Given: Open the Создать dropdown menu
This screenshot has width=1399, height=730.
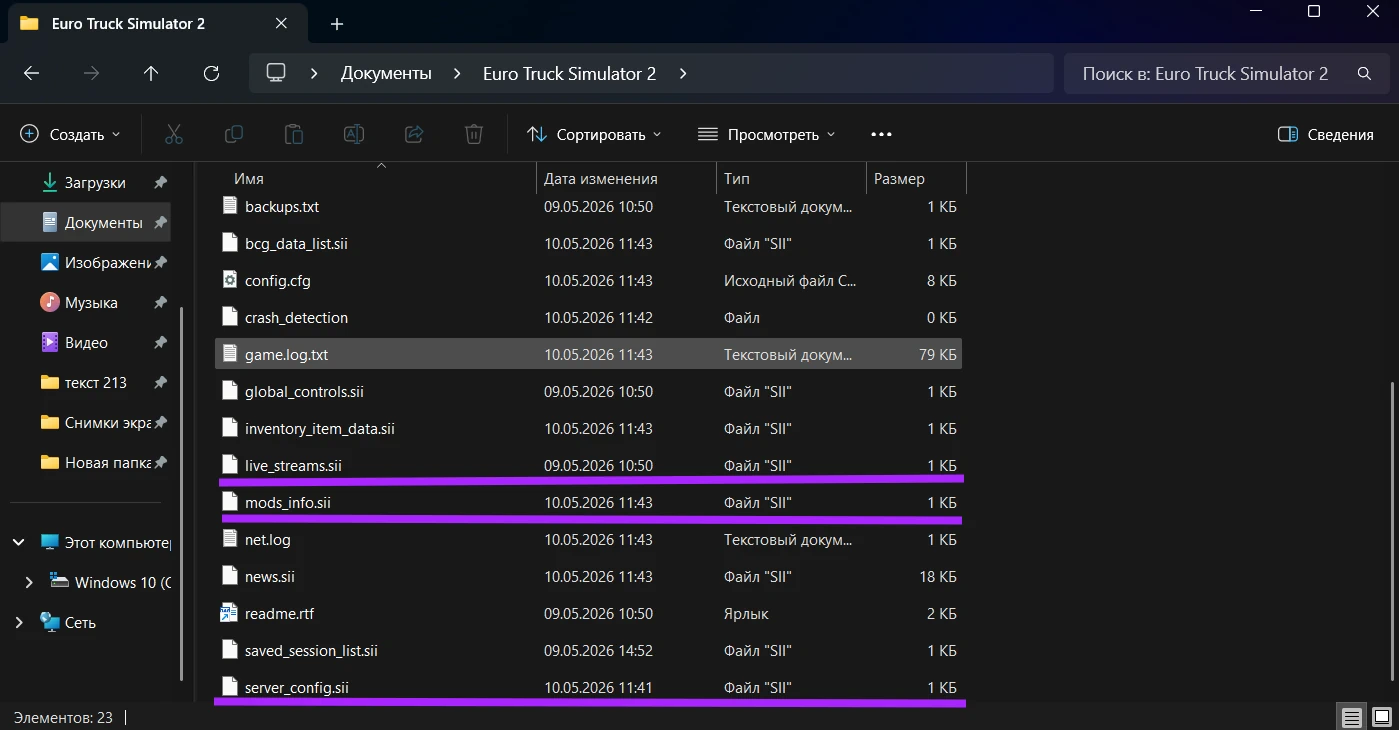Looking at the screenshot, I should tap(70, 134).
